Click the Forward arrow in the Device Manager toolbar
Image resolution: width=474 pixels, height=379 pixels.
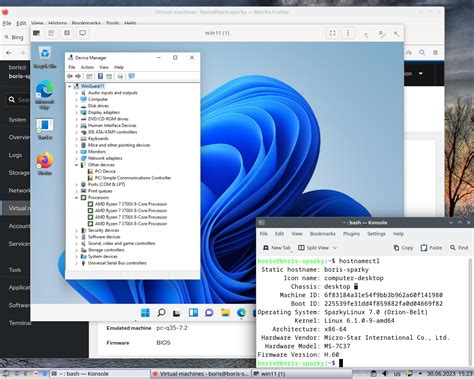click(x=78, y=76)
